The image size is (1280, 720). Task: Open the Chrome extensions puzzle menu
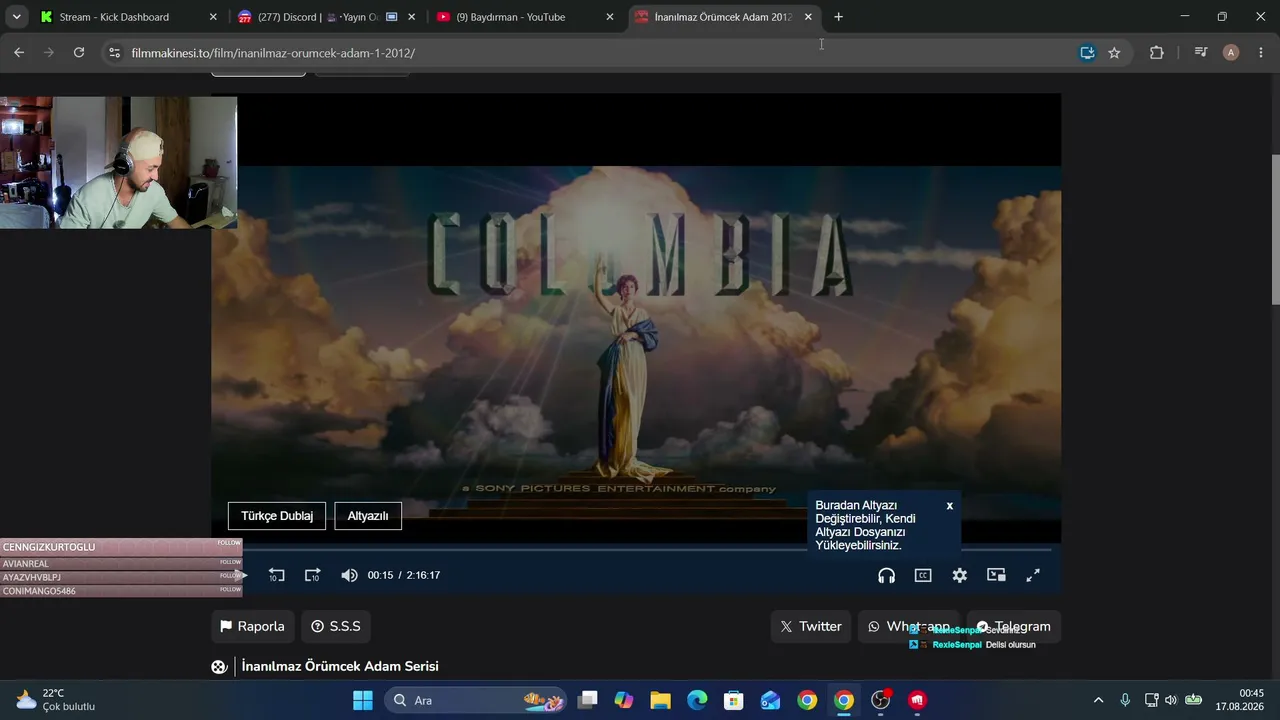(x=1157, y=52)
